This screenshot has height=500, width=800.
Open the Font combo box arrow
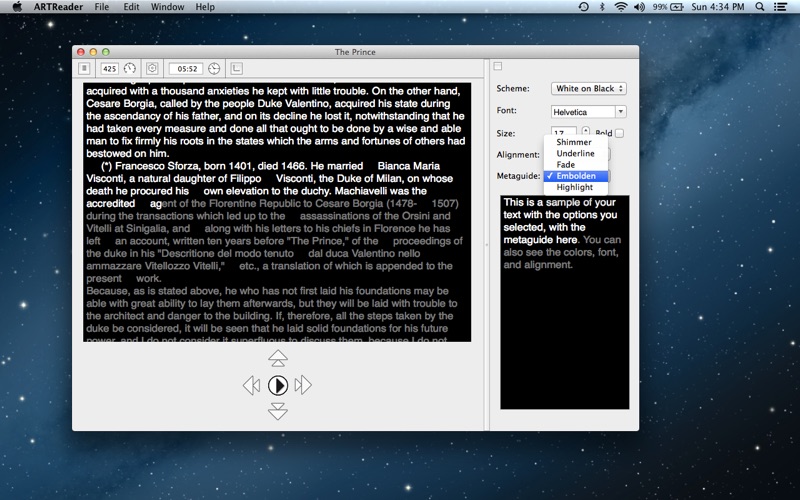(620, 112)
